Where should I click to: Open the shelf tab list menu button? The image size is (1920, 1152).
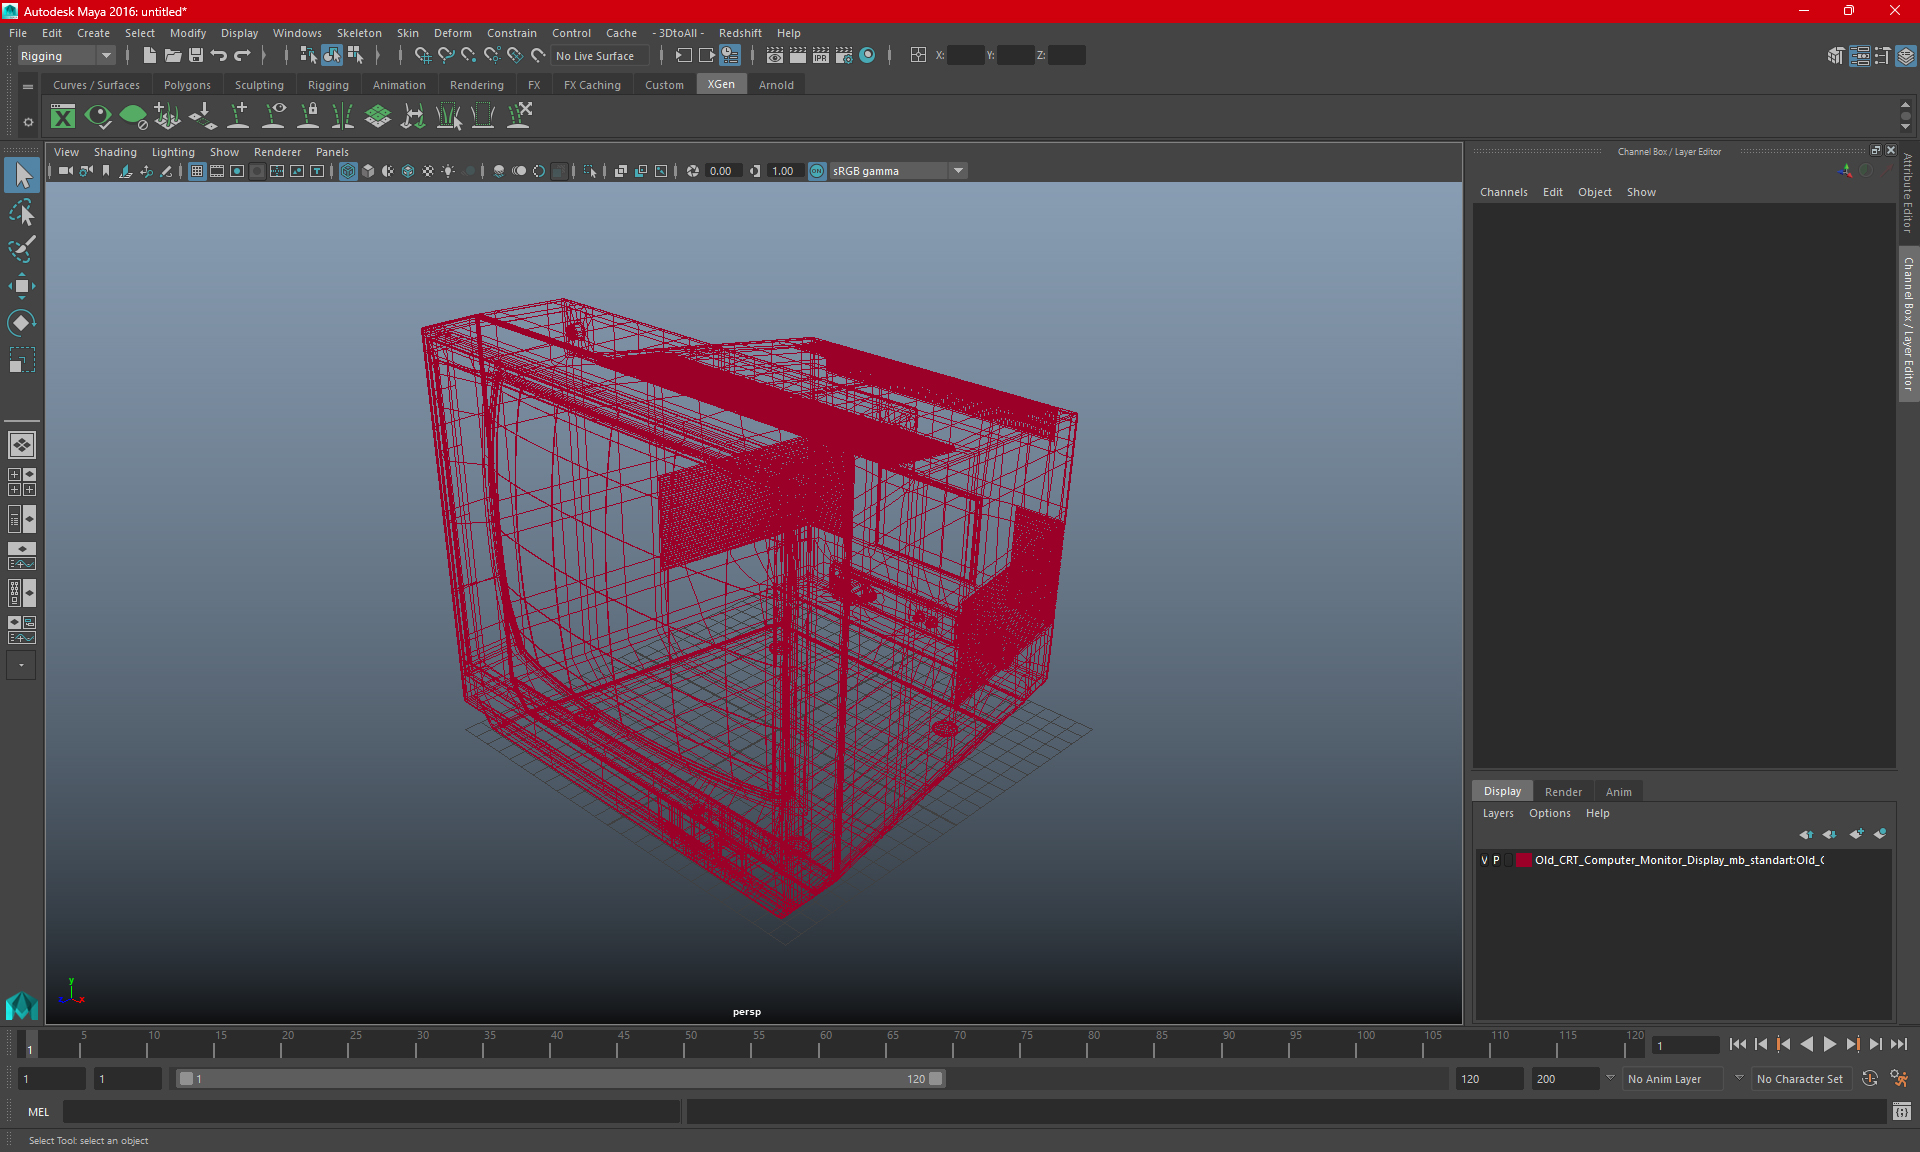pyautogui.click(x=28, y=87)
